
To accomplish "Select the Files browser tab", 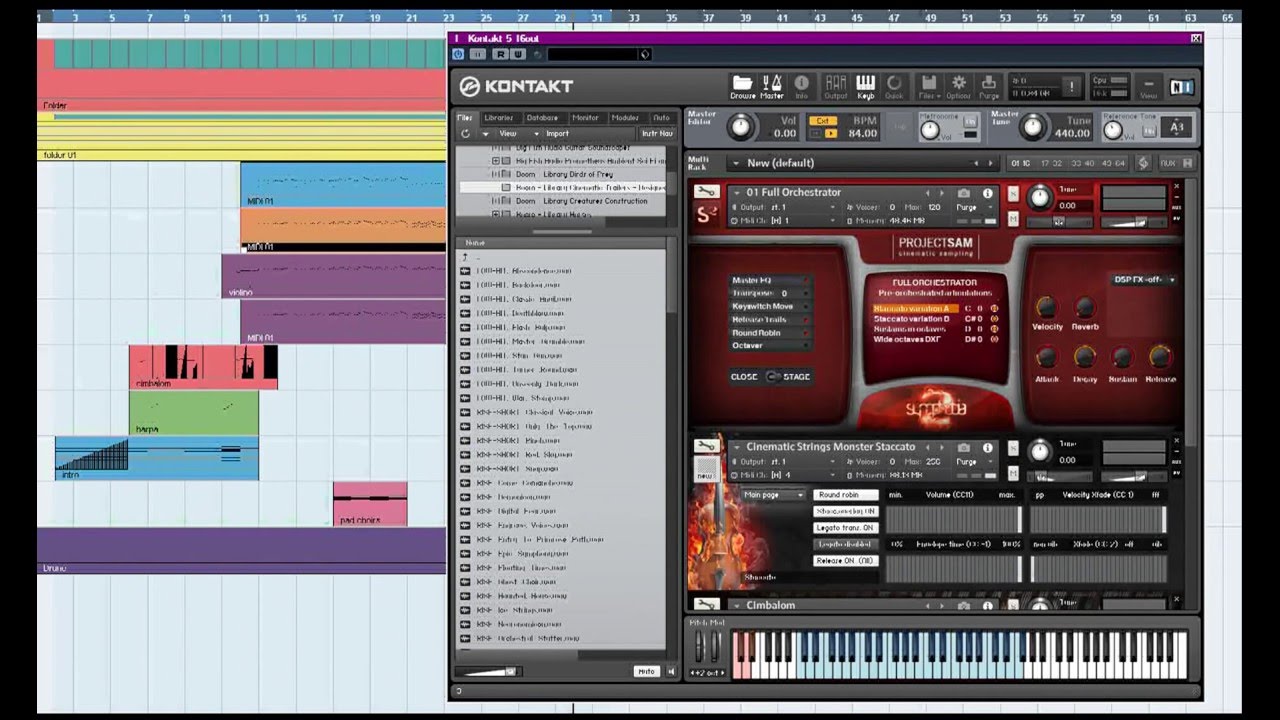I will (465, 118).
